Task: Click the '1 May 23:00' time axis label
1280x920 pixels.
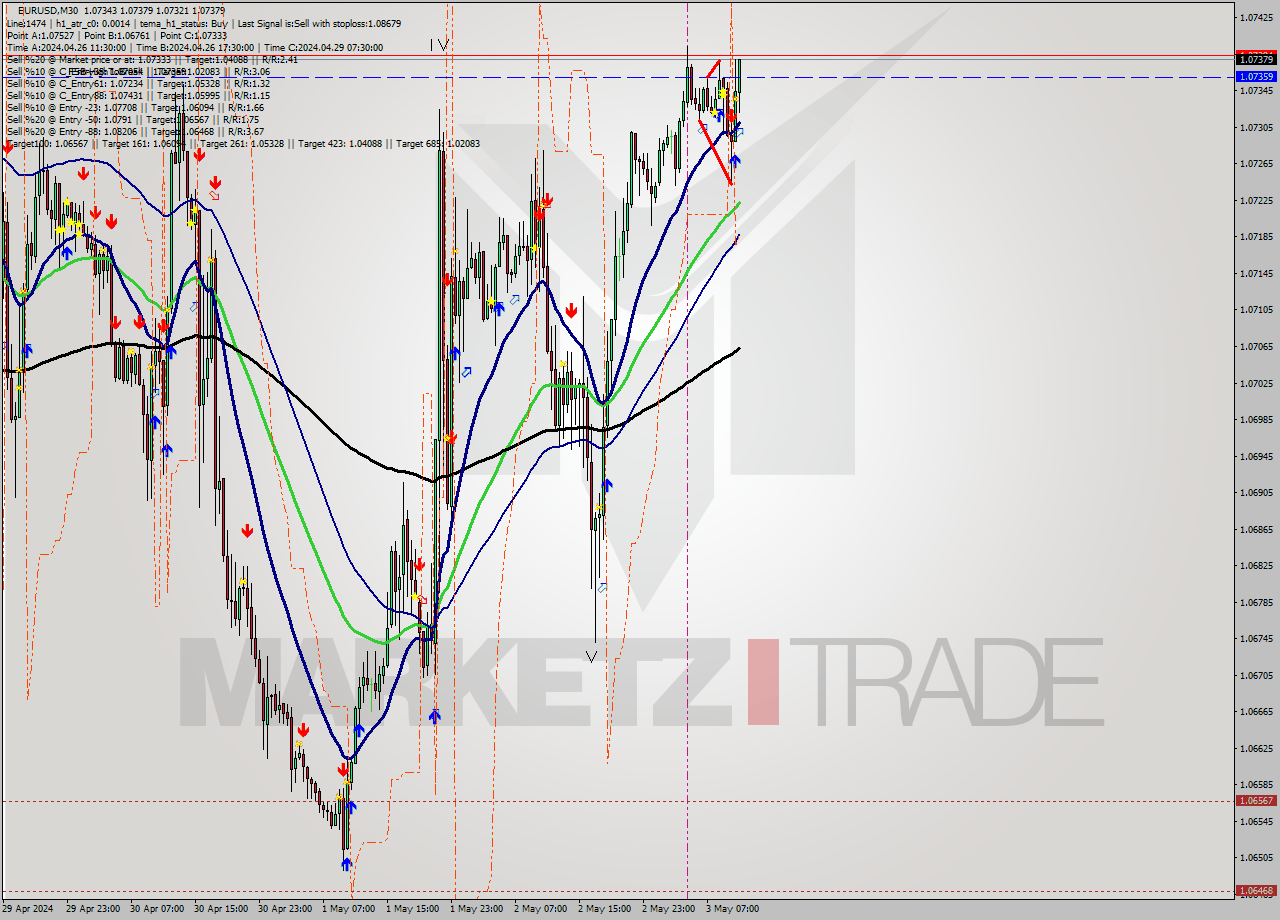Action: pyautogui.click(x=475, y=909)
